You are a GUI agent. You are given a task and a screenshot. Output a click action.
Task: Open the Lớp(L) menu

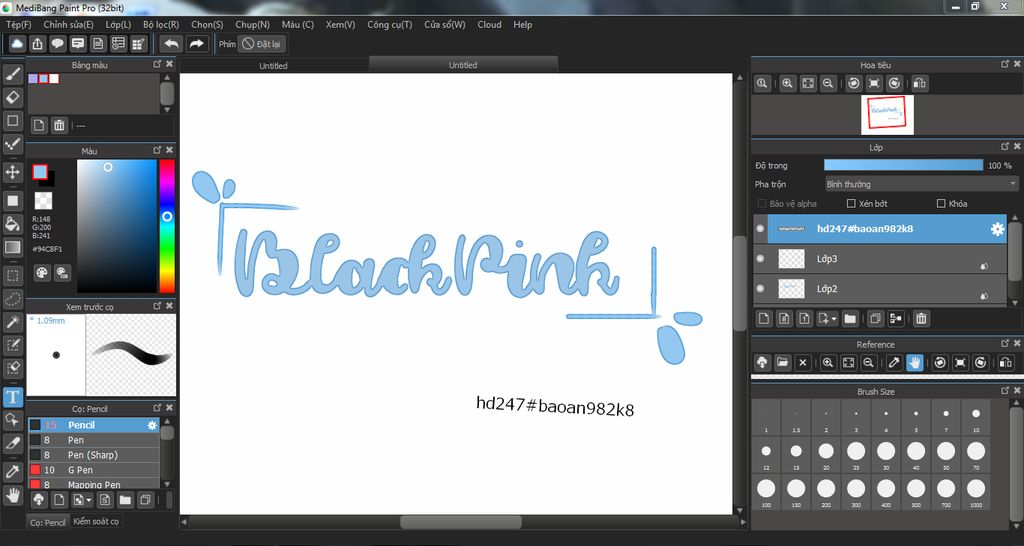click(118, 25)
